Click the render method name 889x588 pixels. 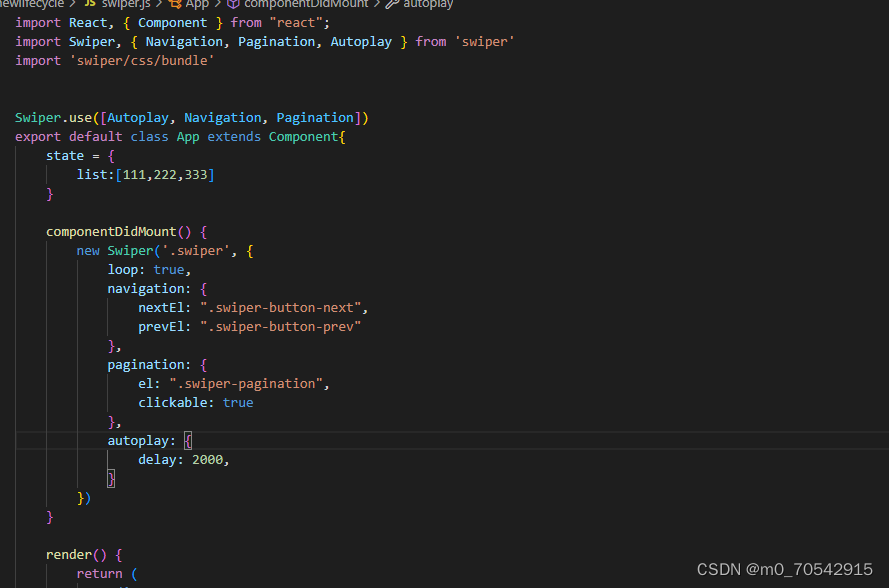[70, 554]
